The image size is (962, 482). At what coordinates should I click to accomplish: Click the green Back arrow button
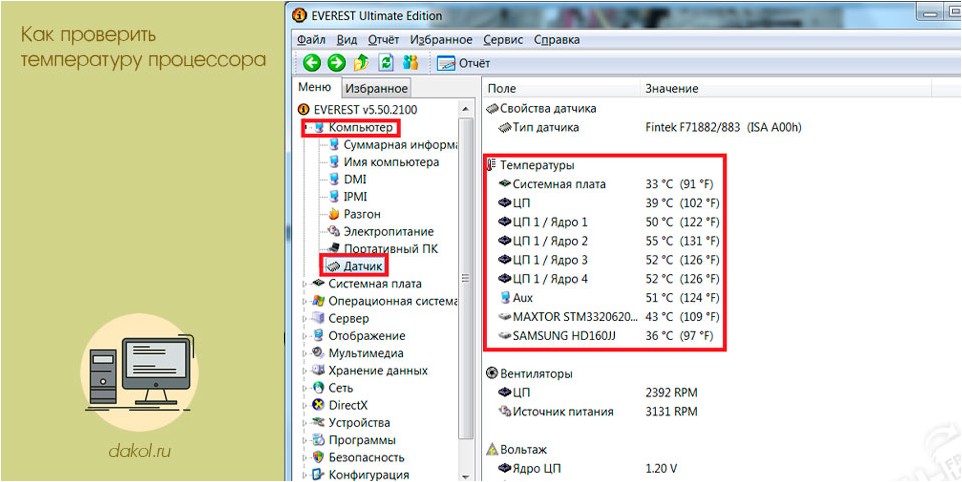click(x=313, y=63)
